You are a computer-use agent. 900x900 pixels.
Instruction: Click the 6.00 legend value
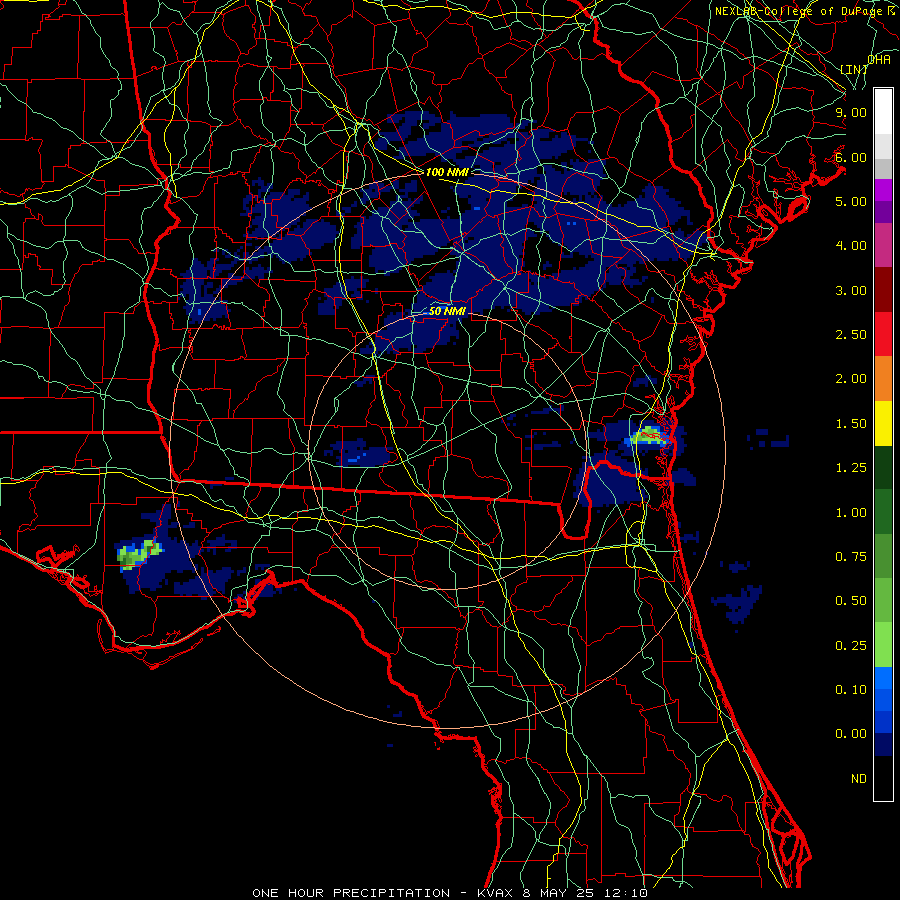click(x=851, y=157)
